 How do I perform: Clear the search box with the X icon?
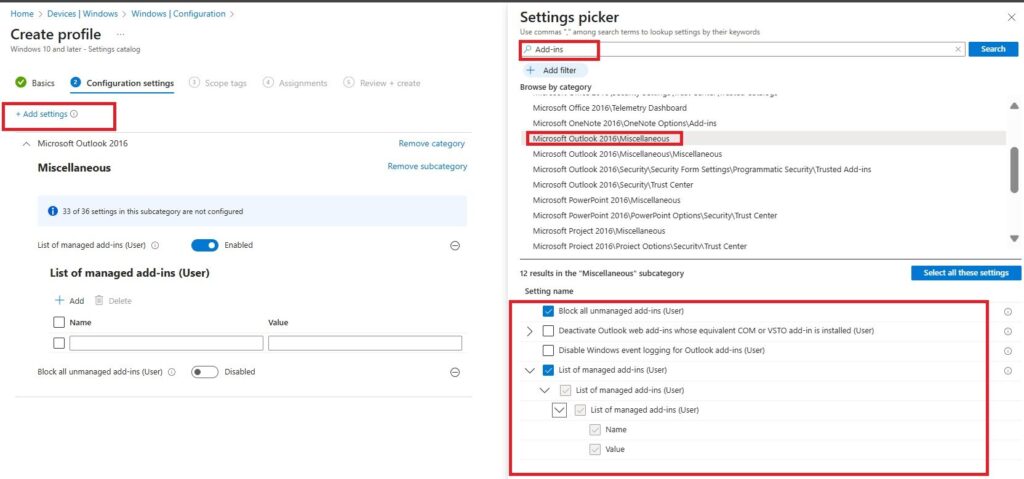point(958,49)
